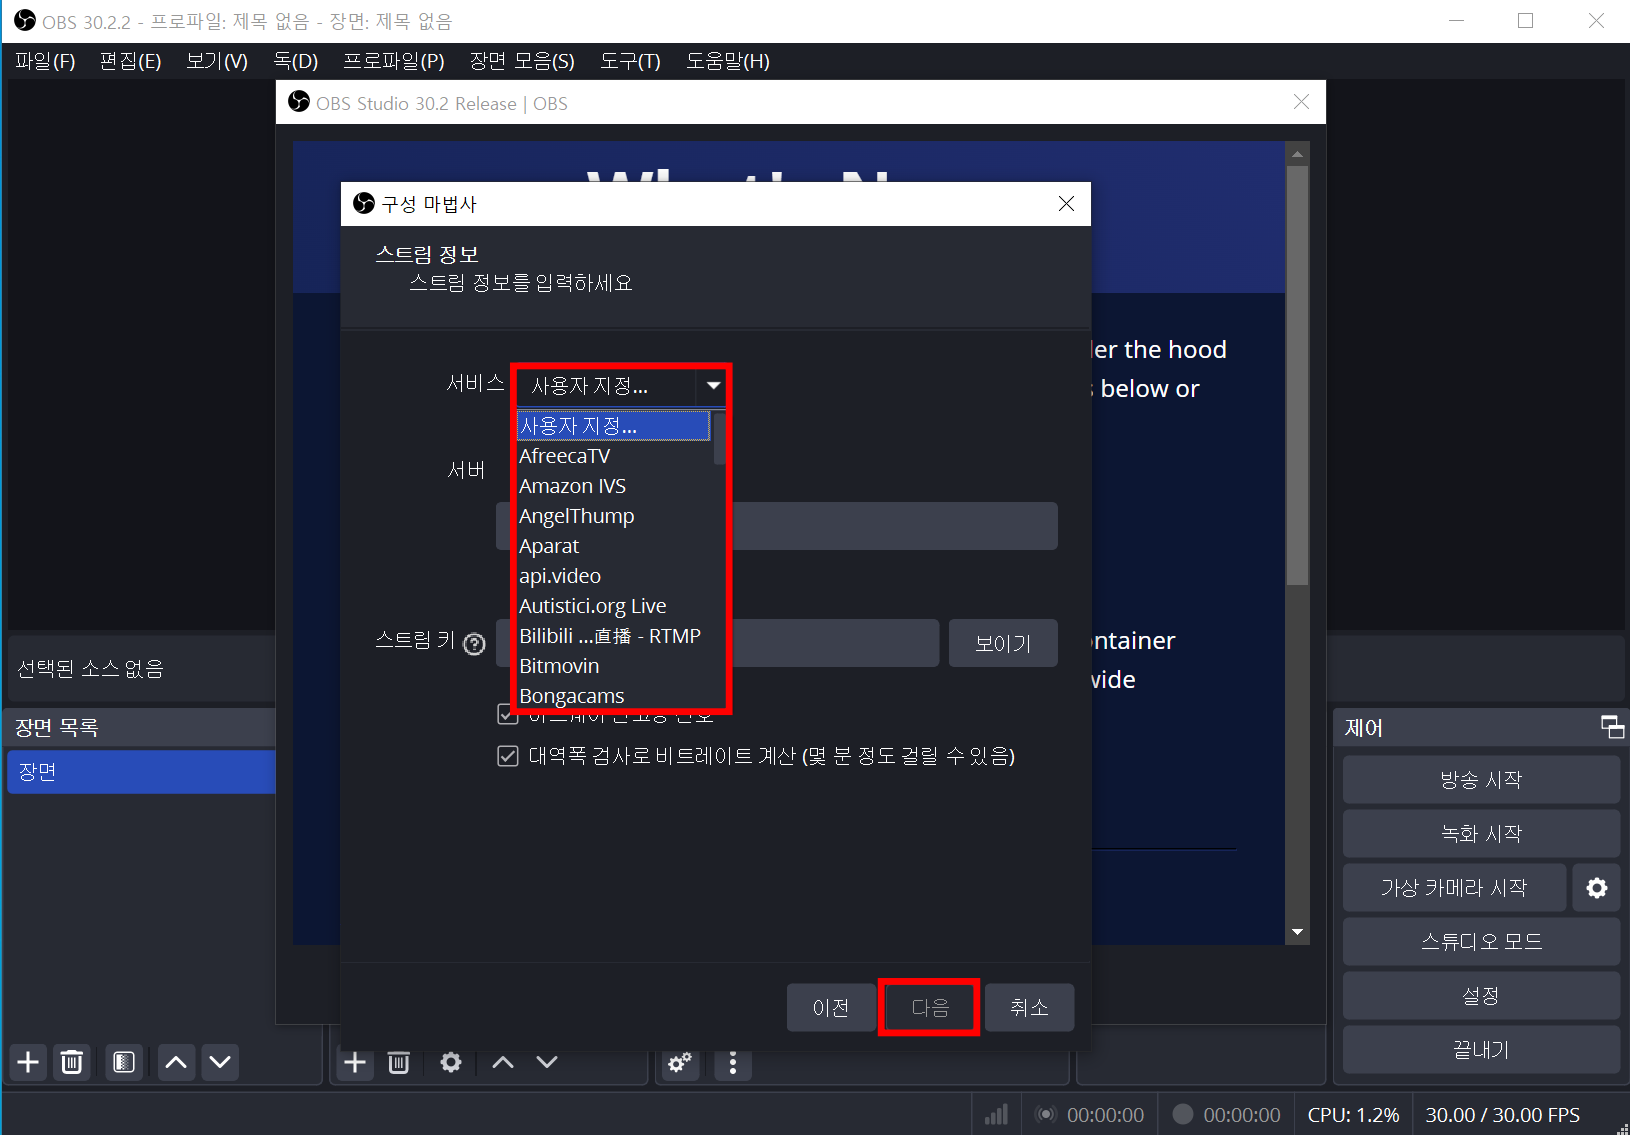1630x1135 pixels.
Task: Click the 가상 카메라 시작 button
Action: 1454,888
